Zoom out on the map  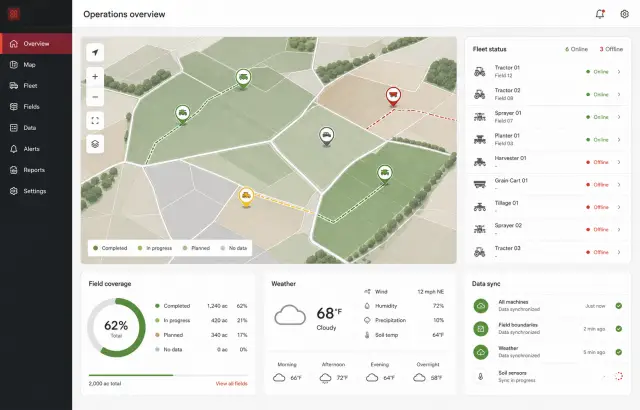click(95, 97)
